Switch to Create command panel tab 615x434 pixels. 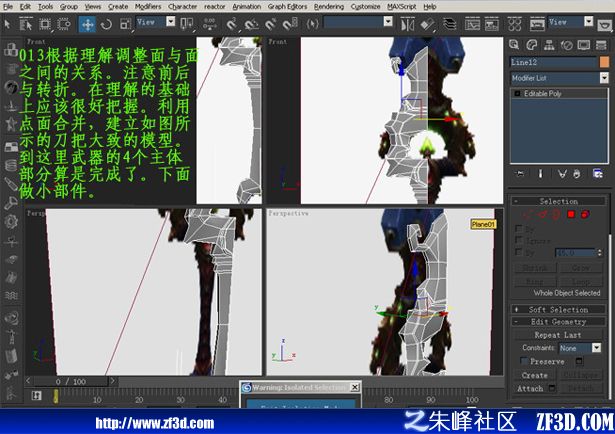514,45
